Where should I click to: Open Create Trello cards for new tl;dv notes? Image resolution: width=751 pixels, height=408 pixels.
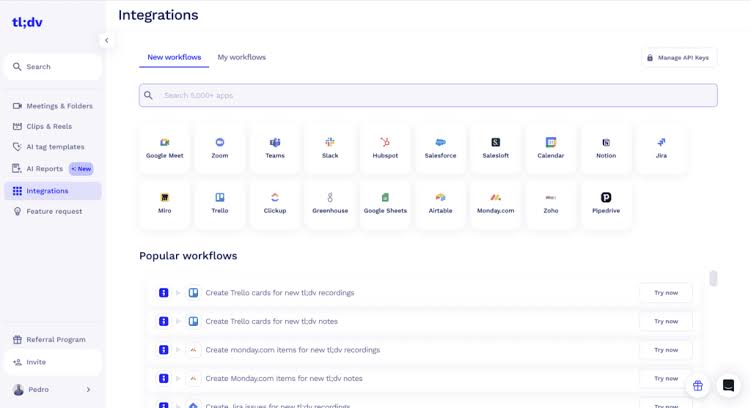[x=272, y=321]
